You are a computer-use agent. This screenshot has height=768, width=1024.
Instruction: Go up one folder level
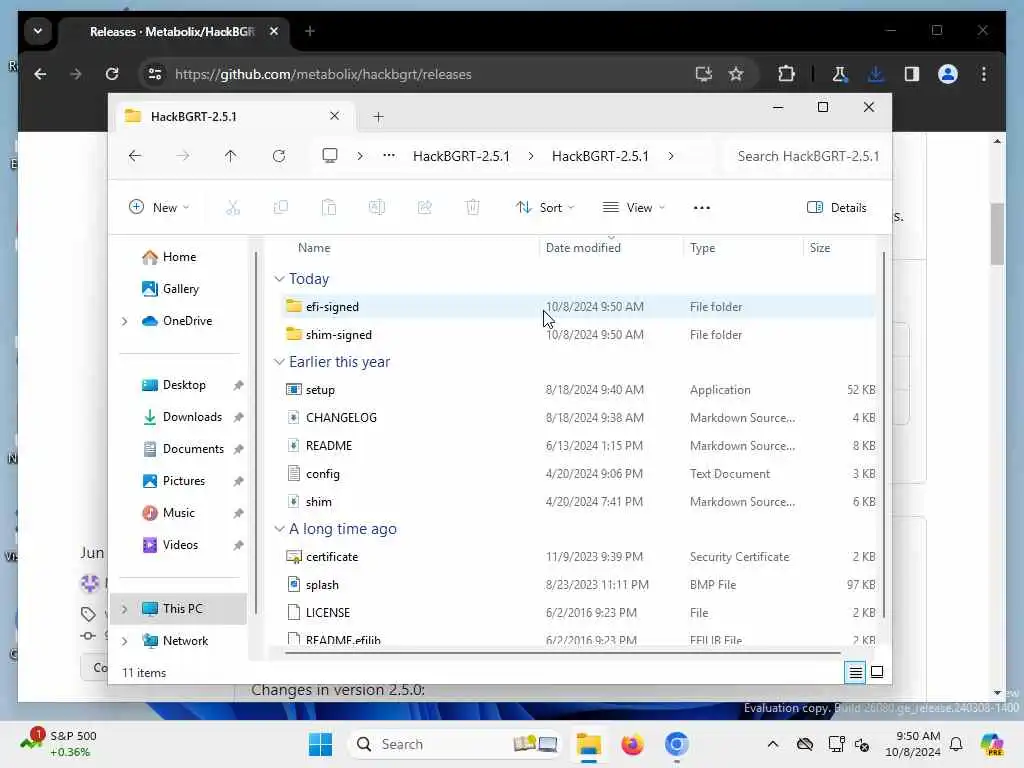pyautogui.click(x=231, y=156)
